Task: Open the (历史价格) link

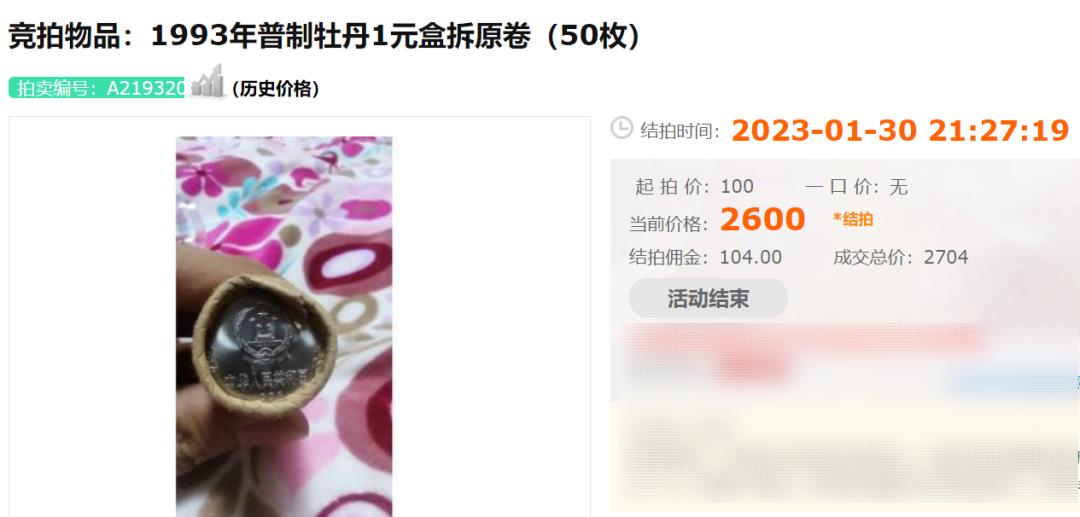Action: pos(276,89)
